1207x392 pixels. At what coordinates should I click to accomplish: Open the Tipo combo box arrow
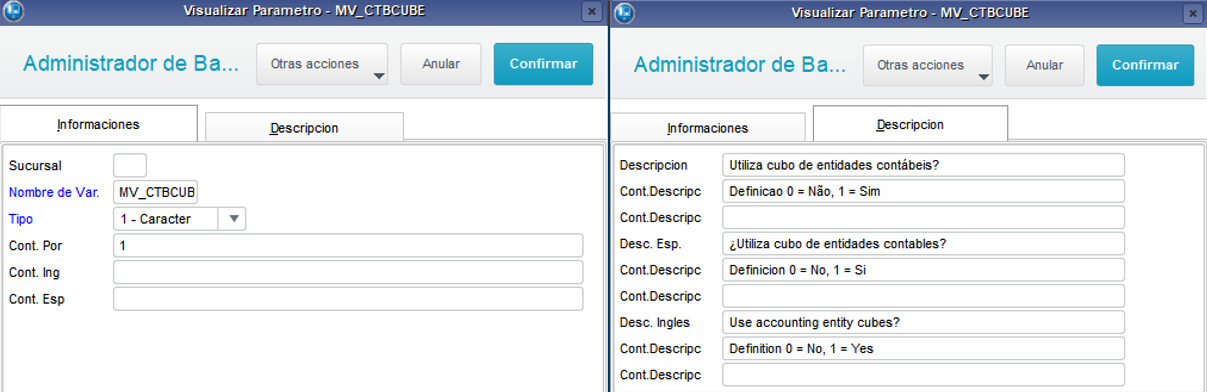(x=234, y=219)
